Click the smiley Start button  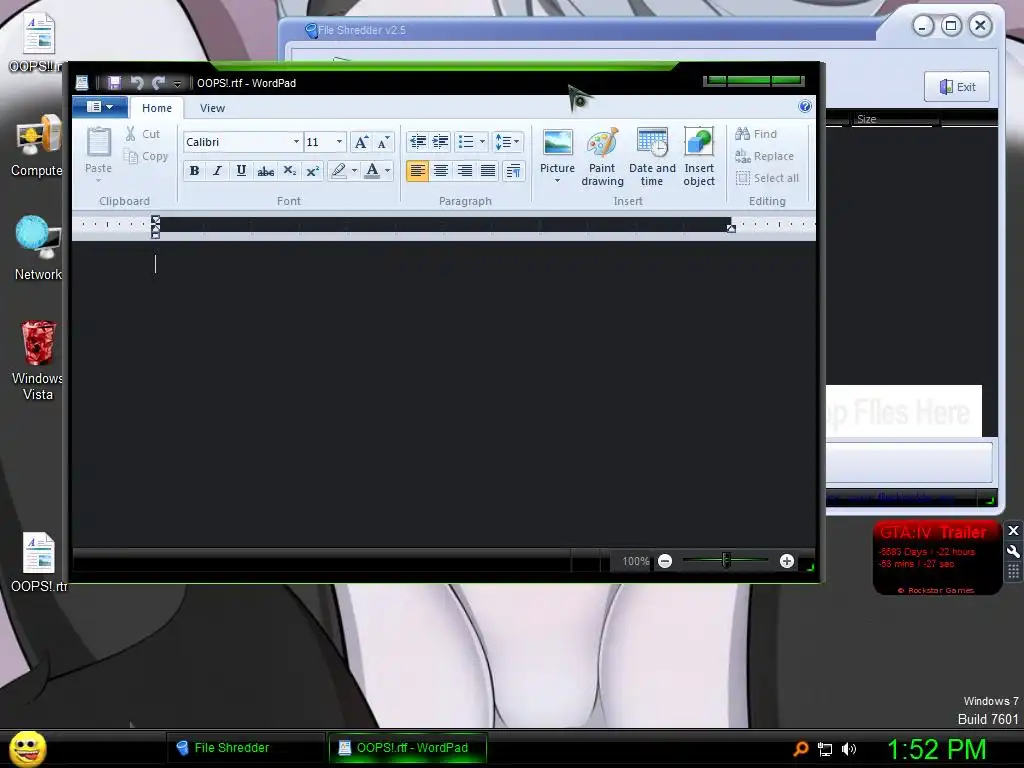(x=28, y=748)
